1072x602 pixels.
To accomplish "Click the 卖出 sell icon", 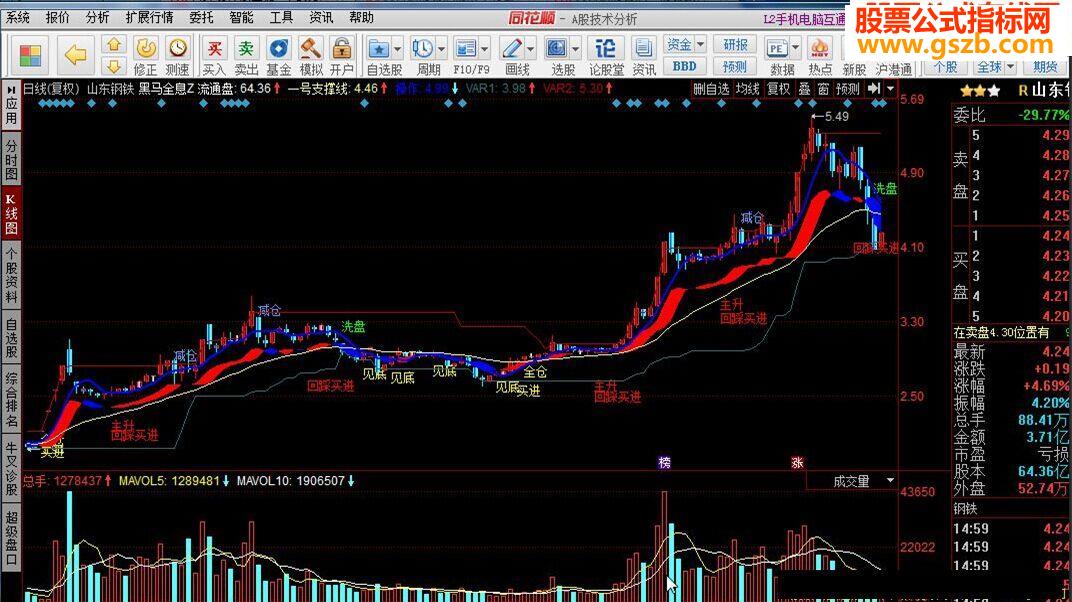I will 246,49.
